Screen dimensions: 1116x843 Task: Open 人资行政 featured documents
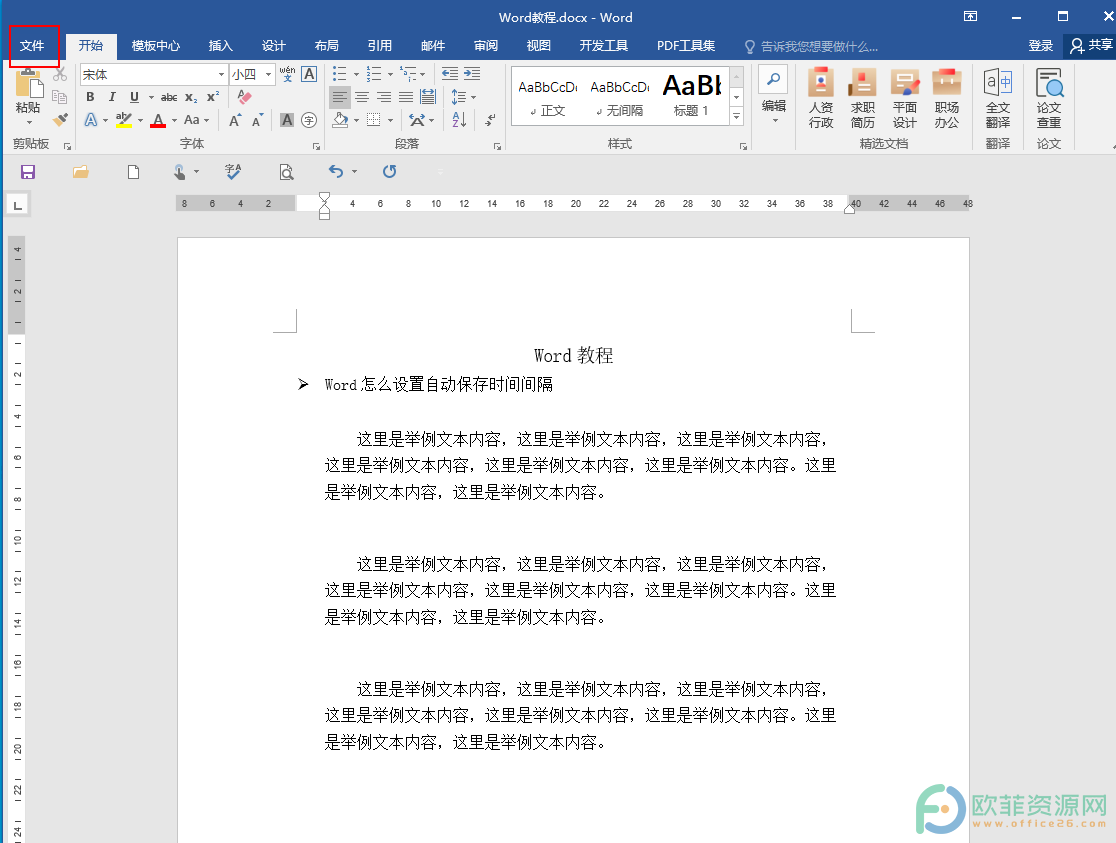tap(821, 99)
